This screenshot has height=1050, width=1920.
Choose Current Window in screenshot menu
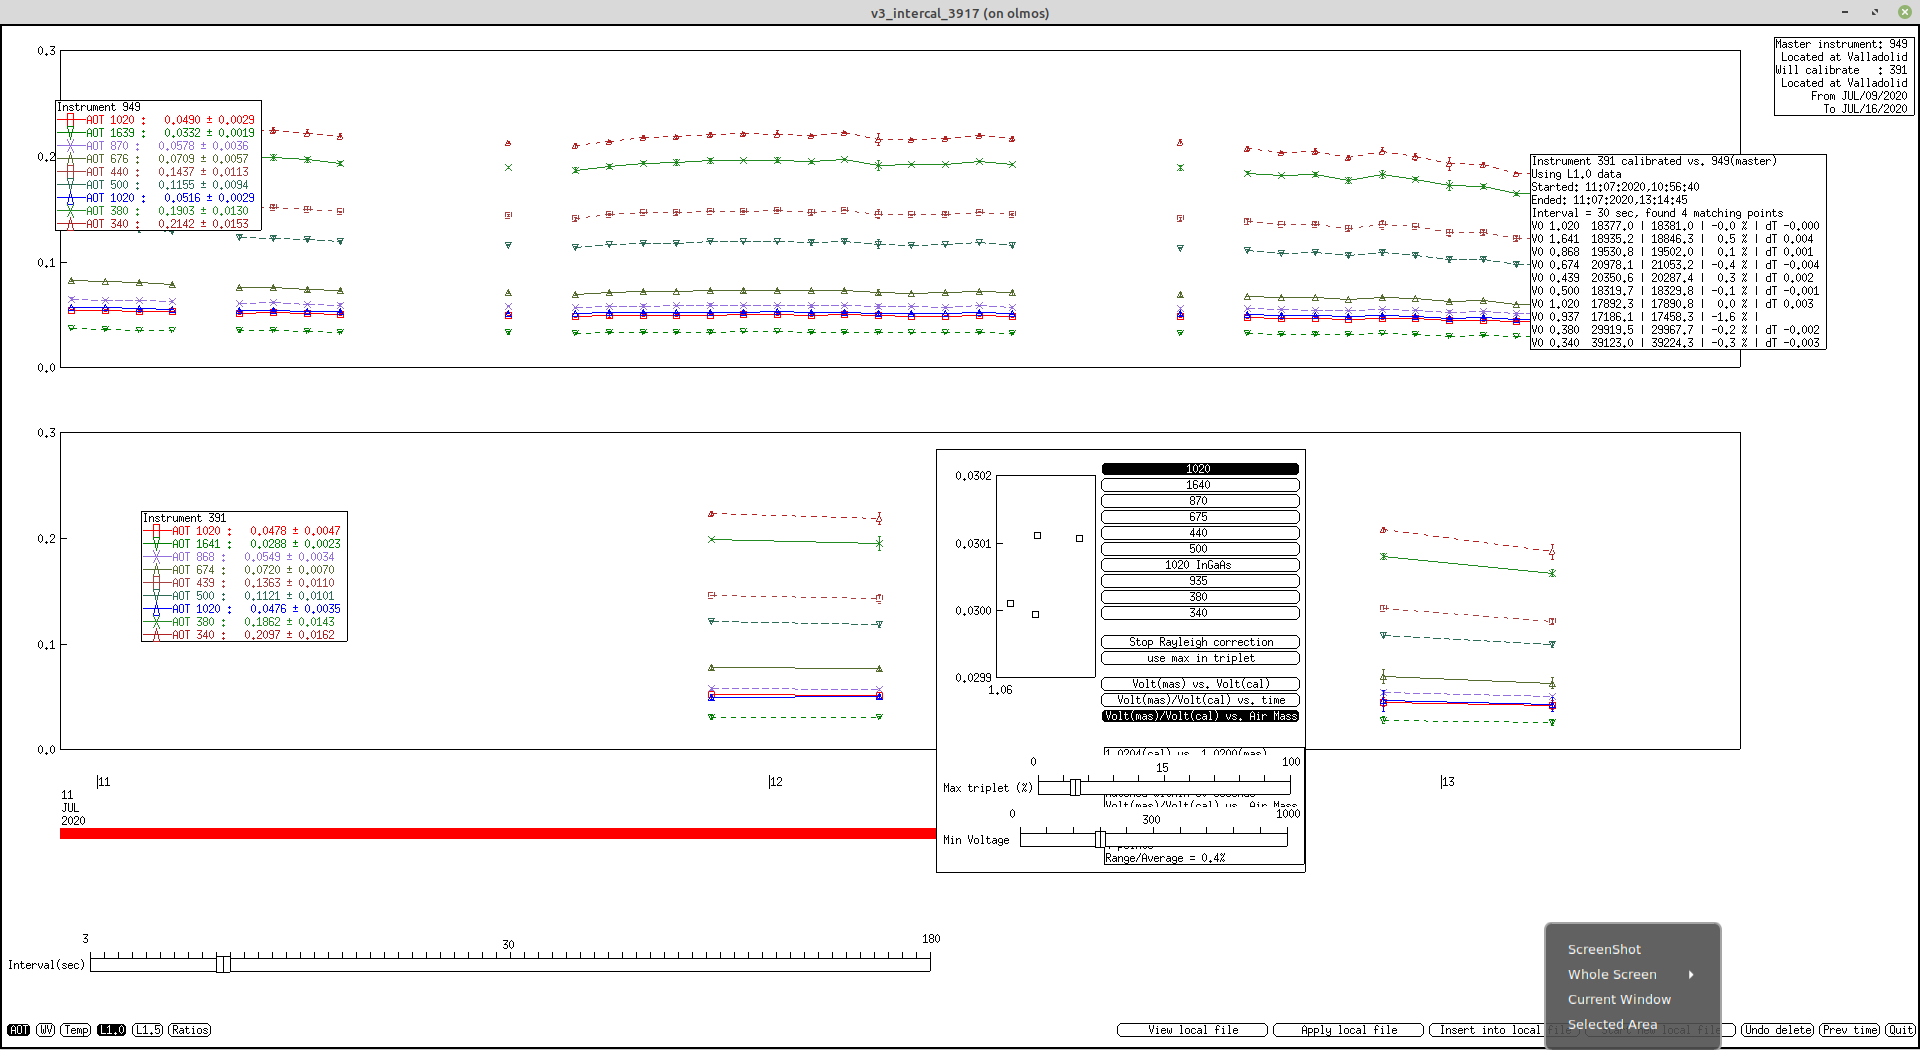[1619, 1000]
